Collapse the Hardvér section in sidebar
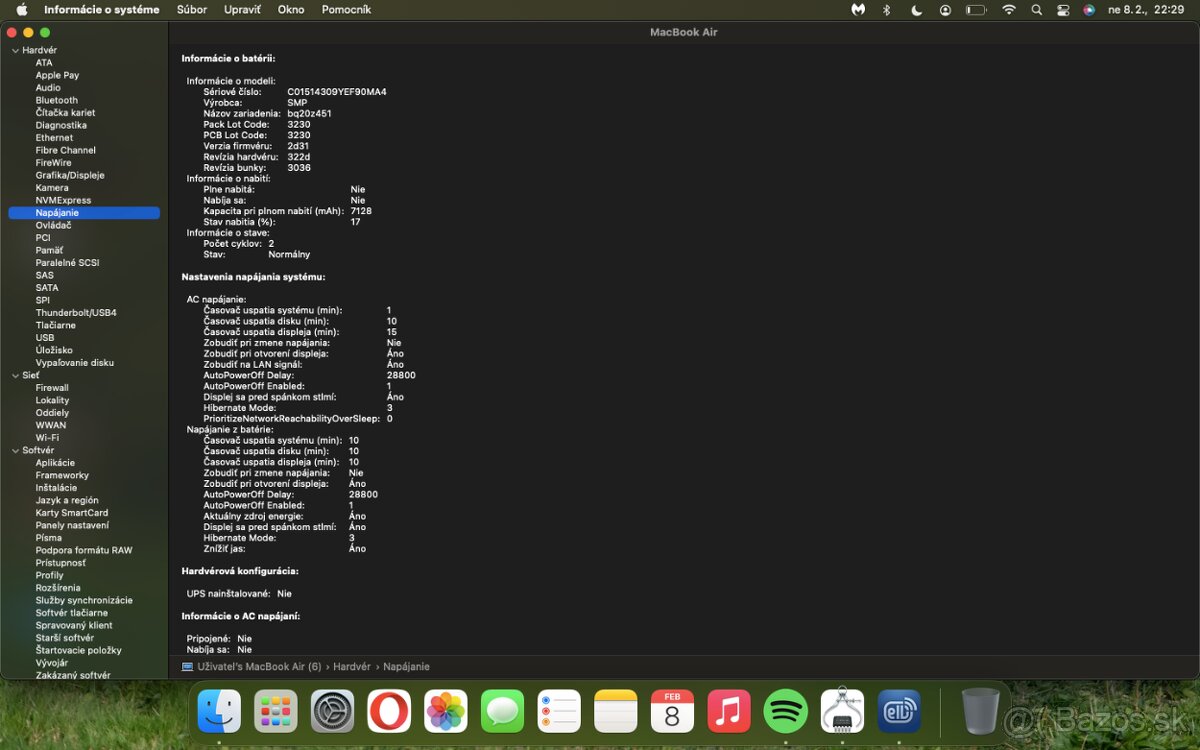The height and width of the screenshot is (750, 1200). [15, 50]
